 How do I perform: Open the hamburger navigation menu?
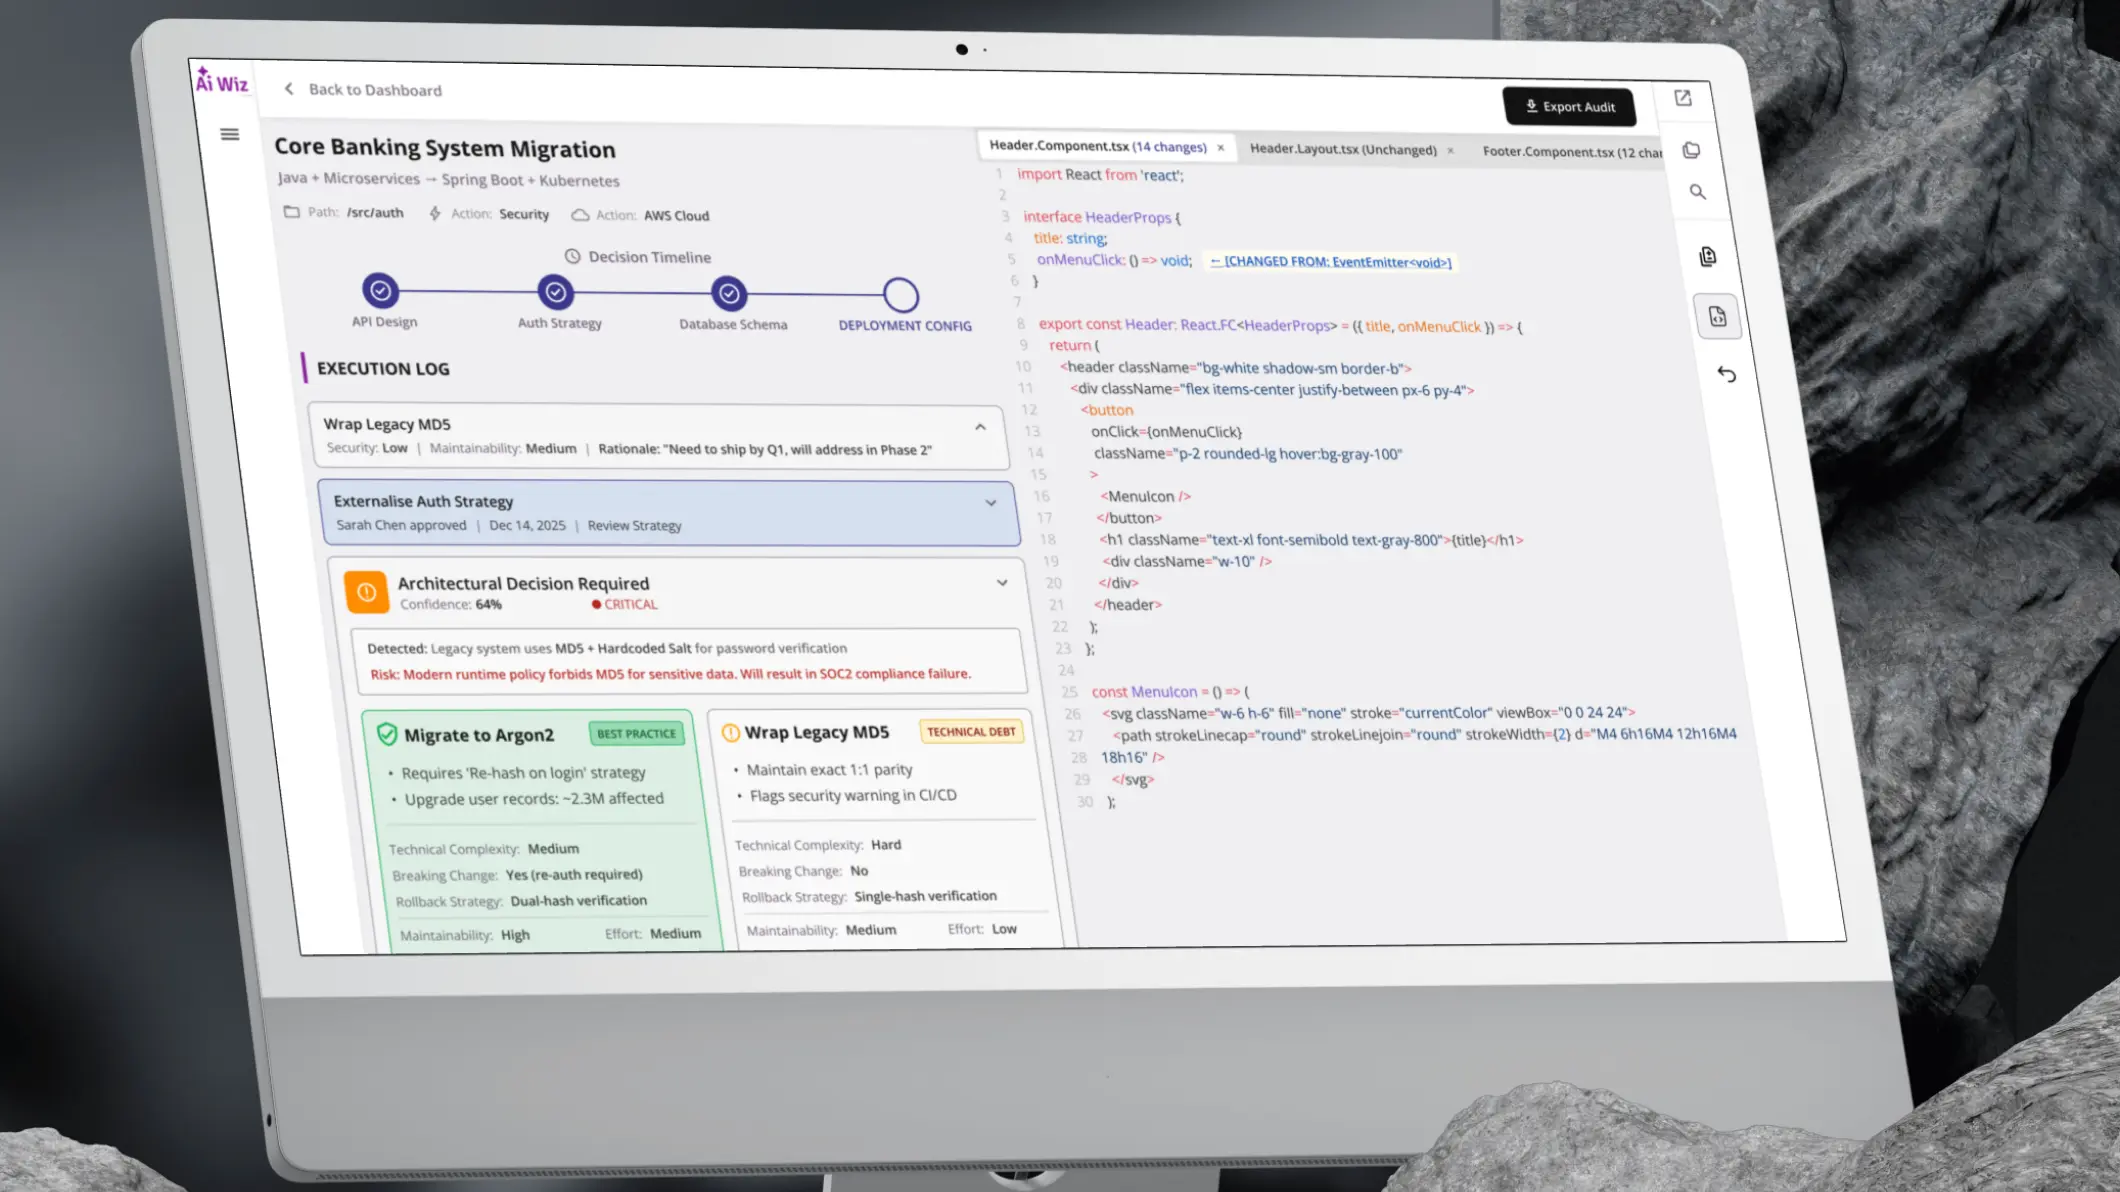pyautogui.click(x=231, y=134)
